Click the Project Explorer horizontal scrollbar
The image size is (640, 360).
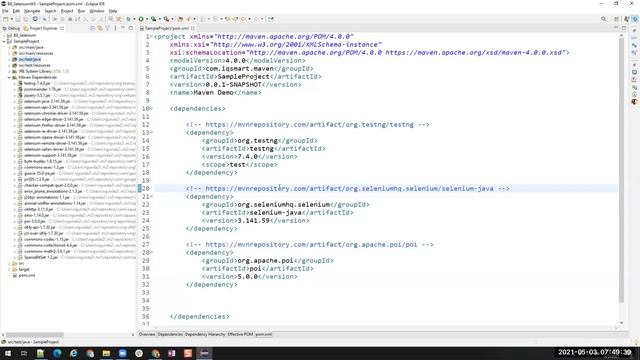pos(35,335)
